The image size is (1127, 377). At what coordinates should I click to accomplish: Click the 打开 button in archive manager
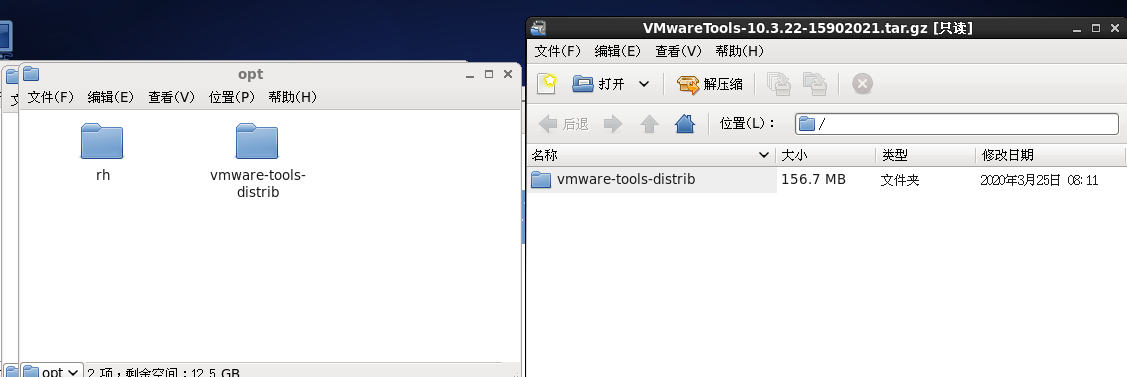coord(599,84)
